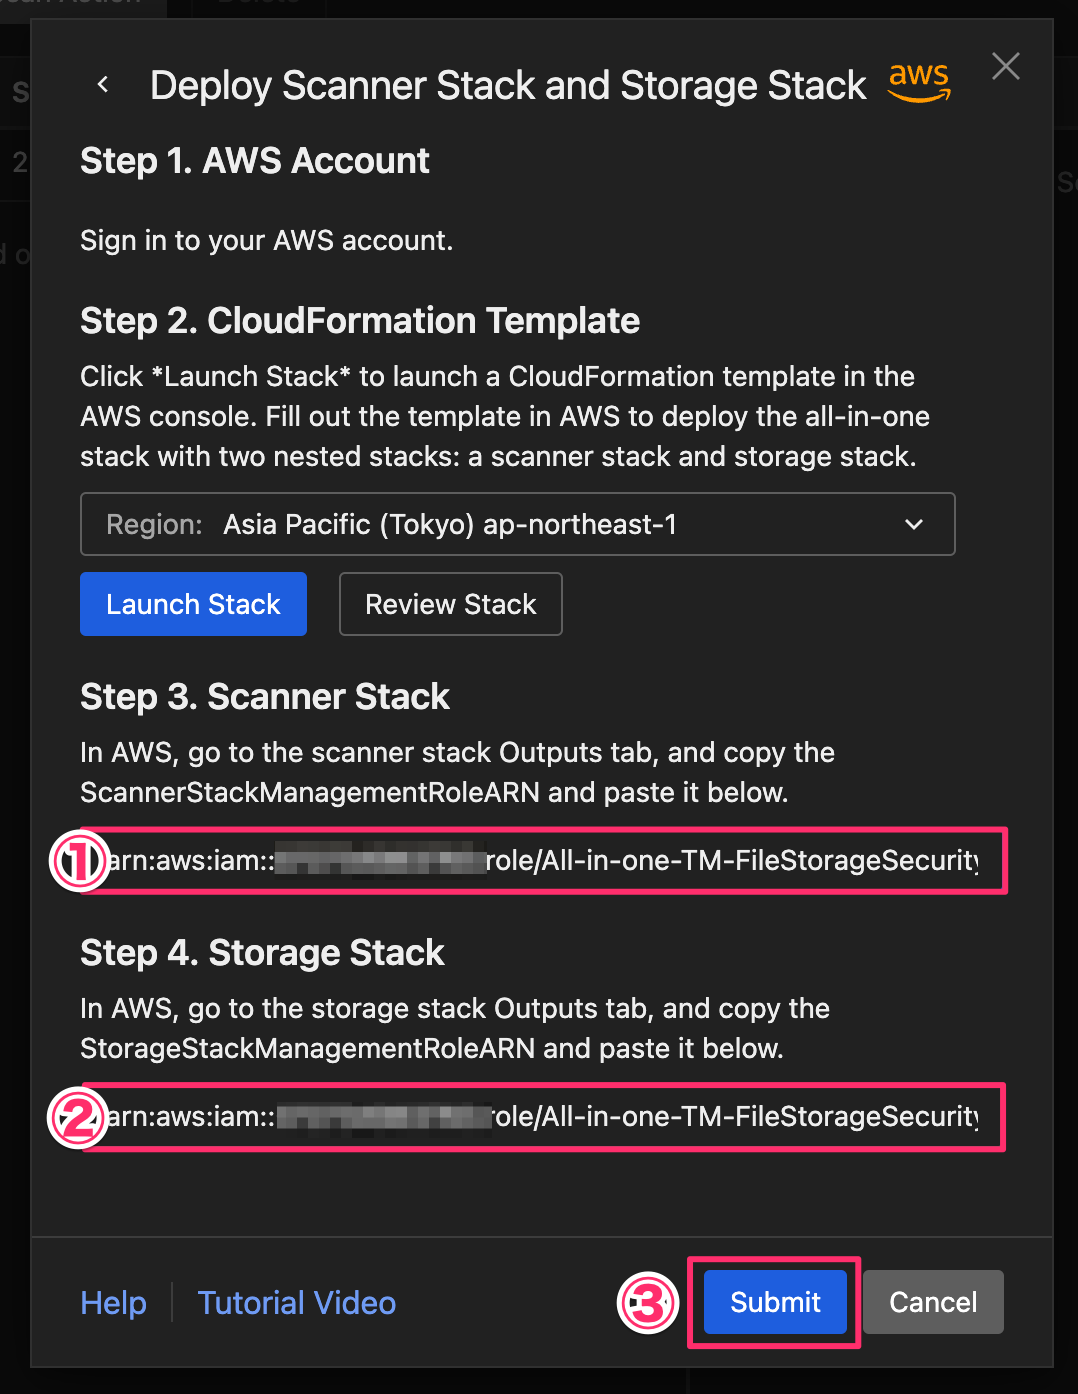The image size is (1078, 1394).
Task: Click the back chevron beside the dialog title
Action: [104, 84]
